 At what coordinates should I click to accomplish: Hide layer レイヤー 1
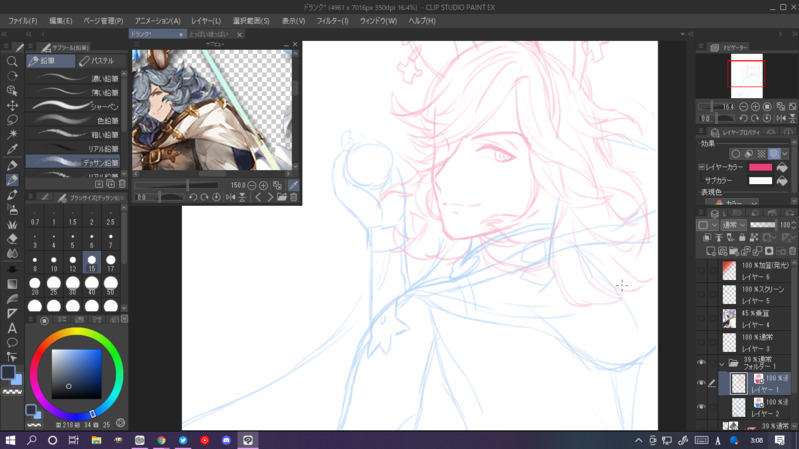[x=702, y=383]
